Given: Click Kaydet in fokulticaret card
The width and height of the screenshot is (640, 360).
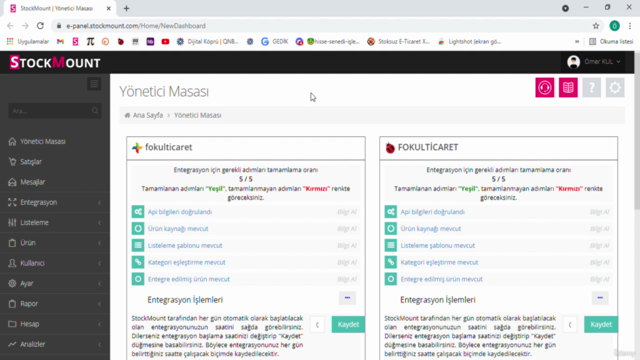Looking at the screenshot, I should pyautogui.click(x=348, y=324).
